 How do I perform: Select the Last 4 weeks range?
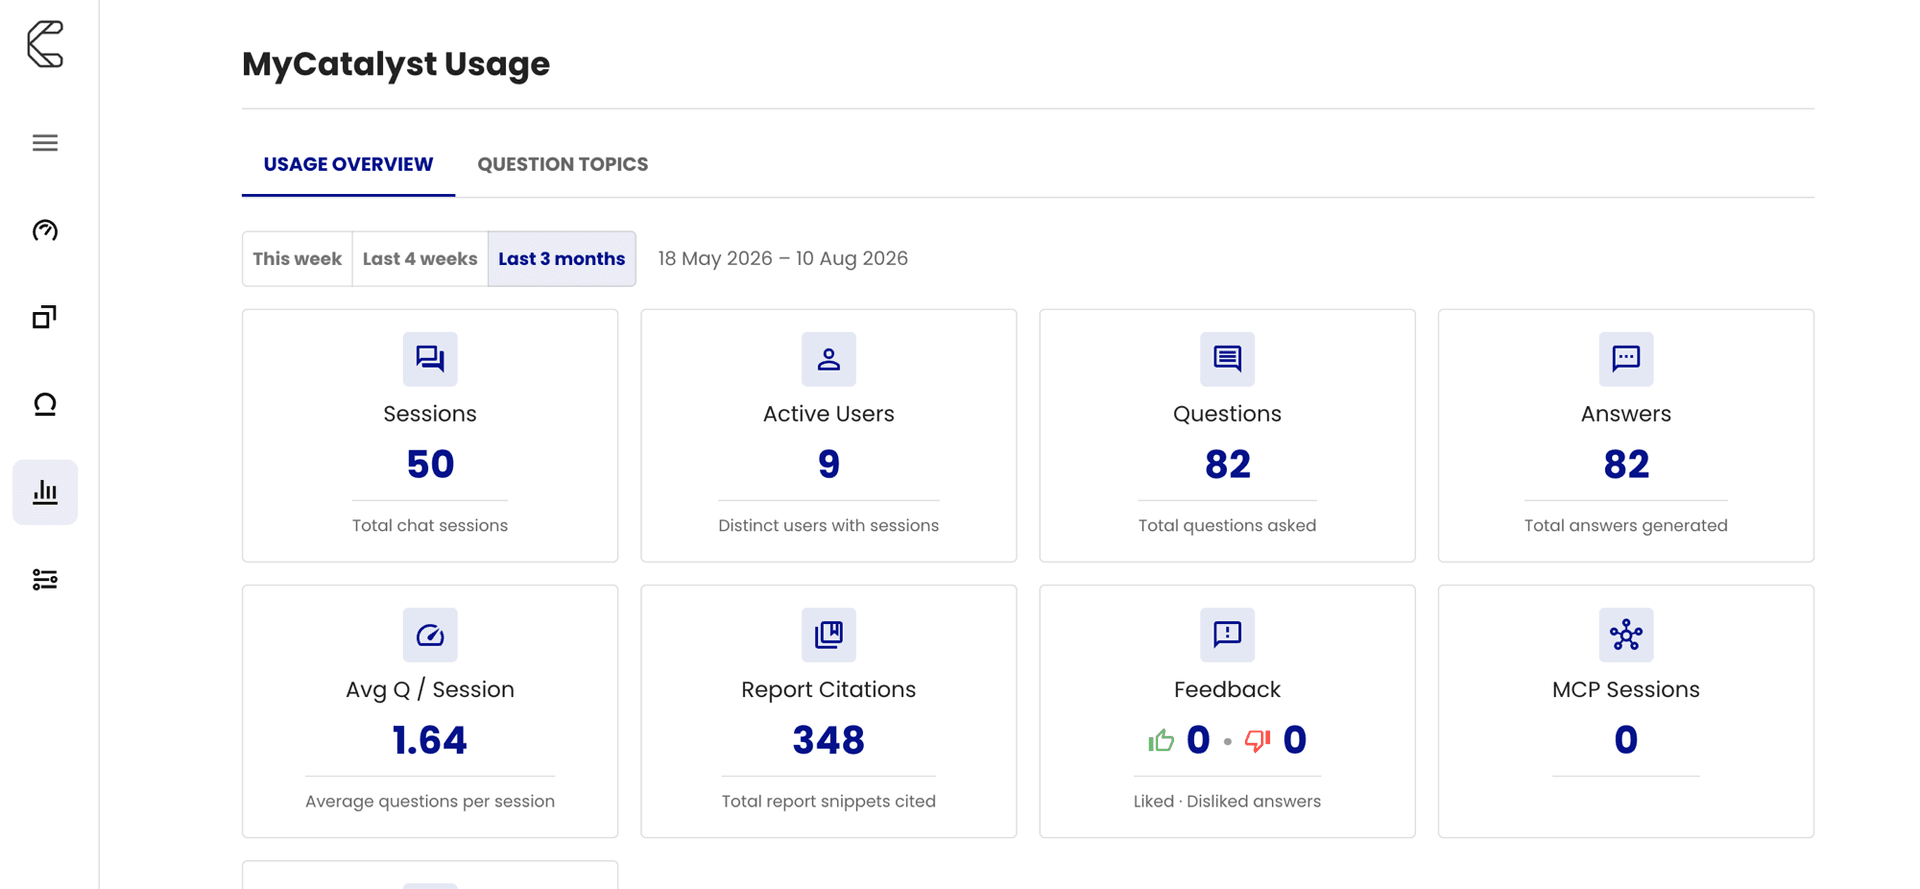(420, 259)
